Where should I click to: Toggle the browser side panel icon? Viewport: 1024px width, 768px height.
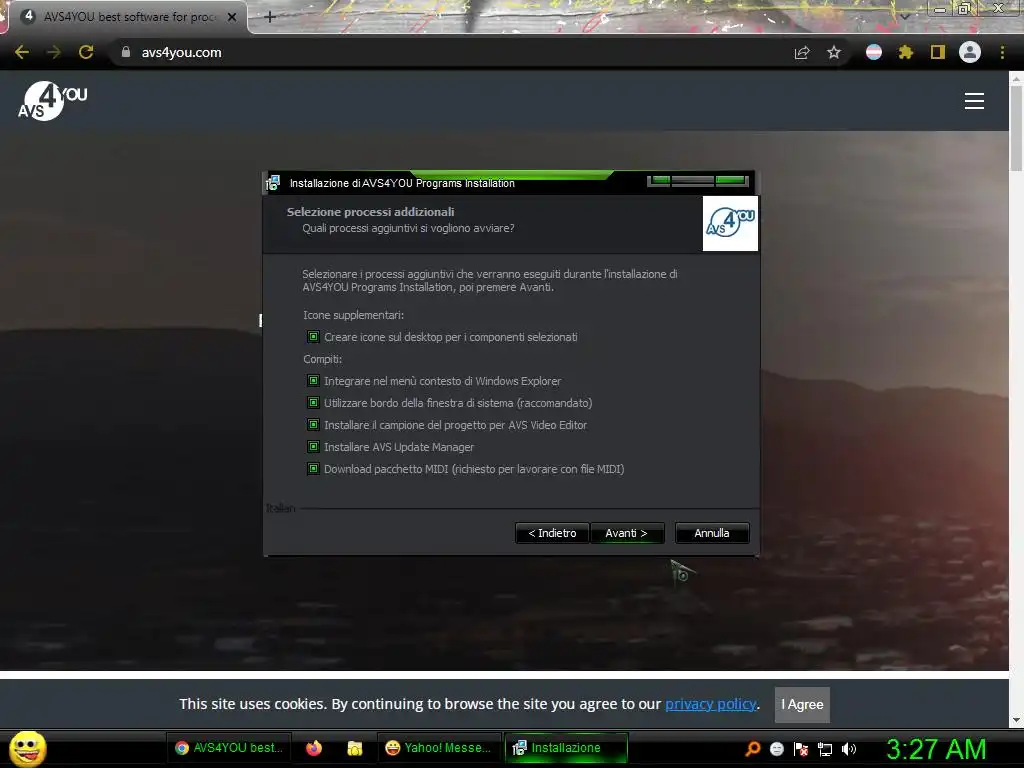pos(938,52)
